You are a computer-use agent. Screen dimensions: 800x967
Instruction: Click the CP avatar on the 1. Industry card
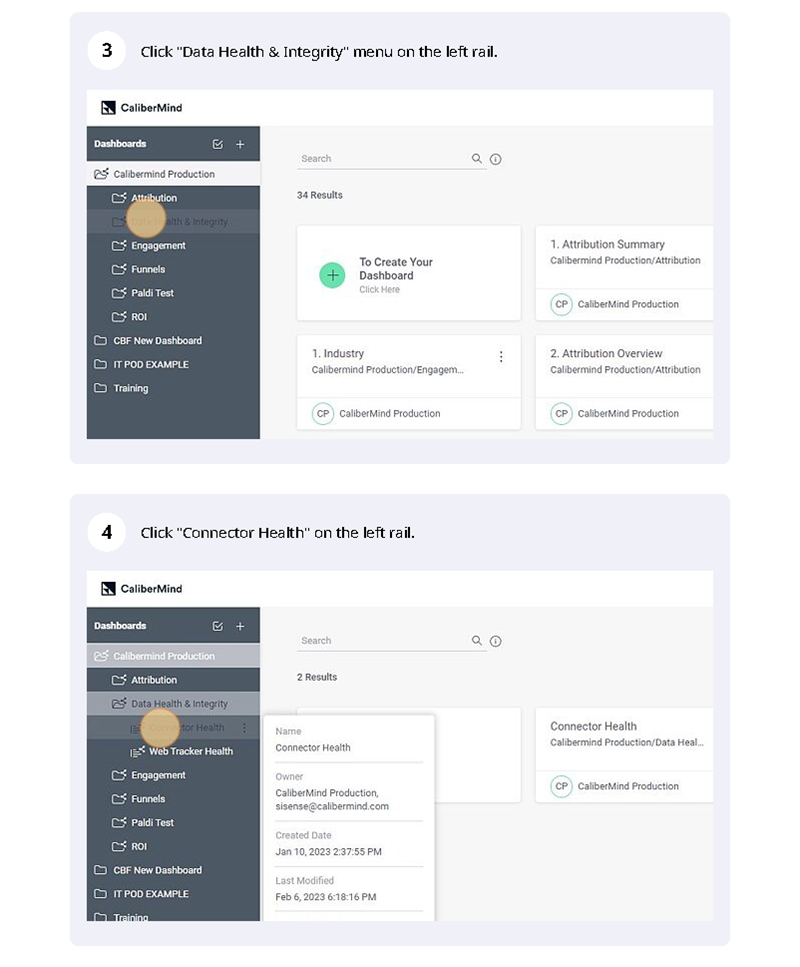click(x=323, y=413)
